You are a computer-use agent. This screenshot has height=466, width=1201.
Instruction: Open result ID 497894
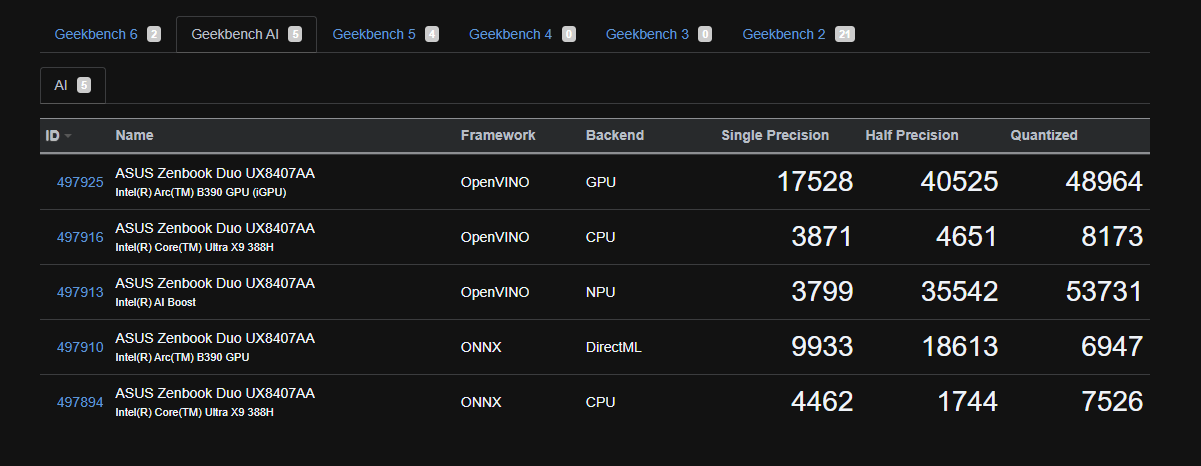[x=80, y=402]
